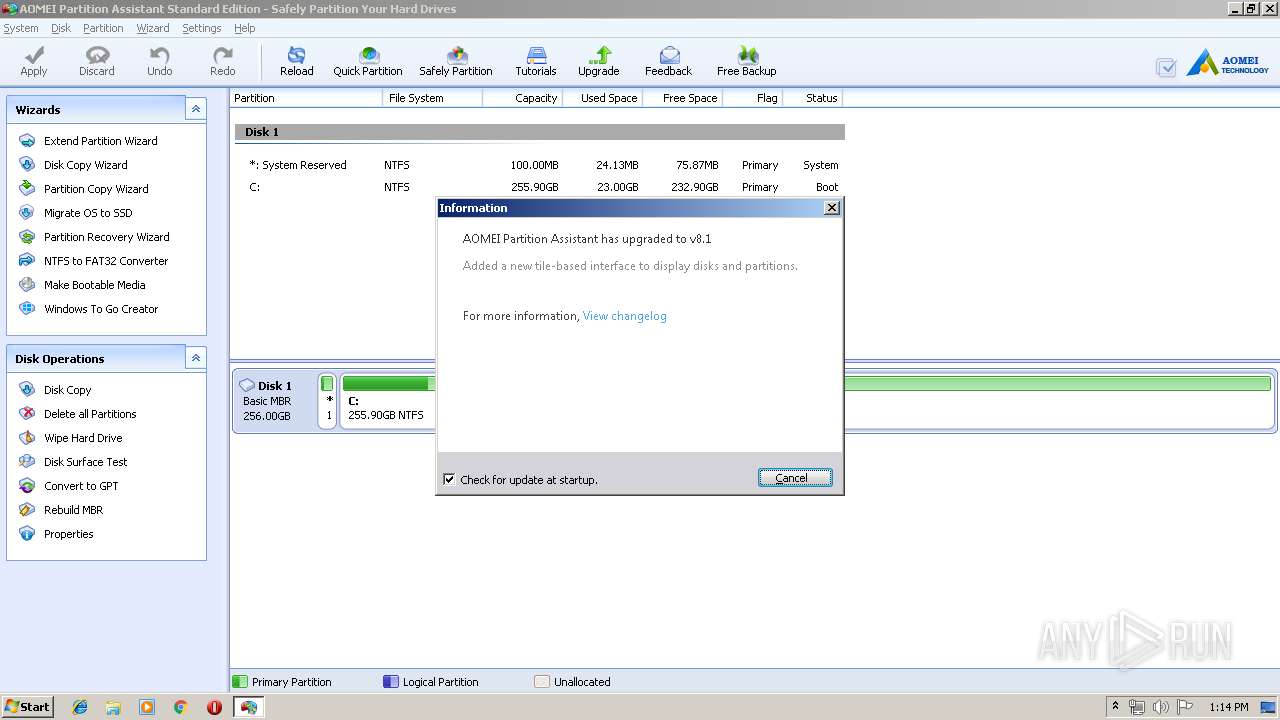Open Quick Partition from the toolbar
This screenshot has width=1280, height=720.
click(x=368, y=61)
